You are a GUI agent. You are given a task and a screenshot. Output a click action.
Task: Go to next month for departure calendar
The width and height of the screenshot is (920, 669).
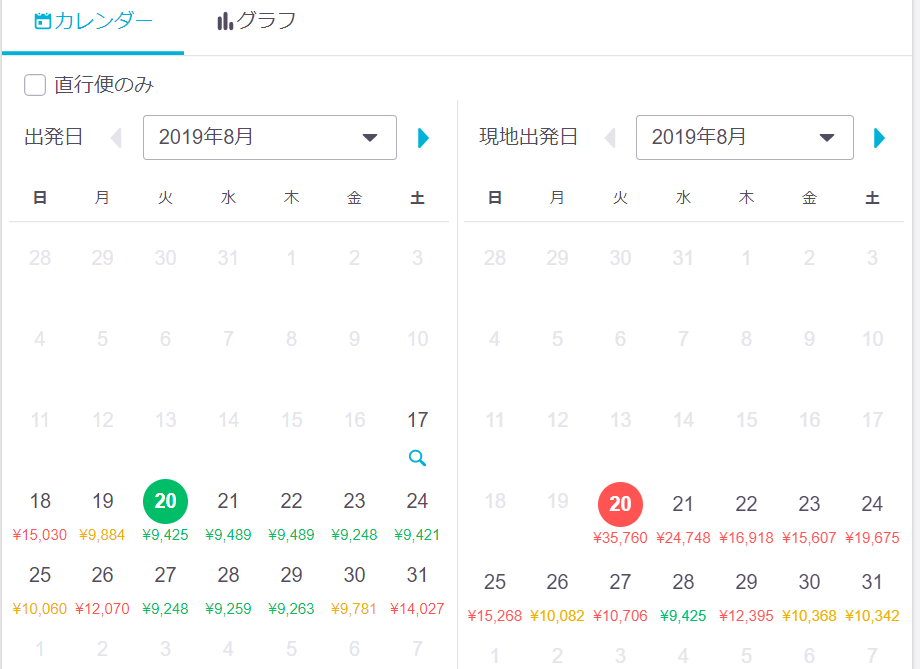tap(423, 138)
